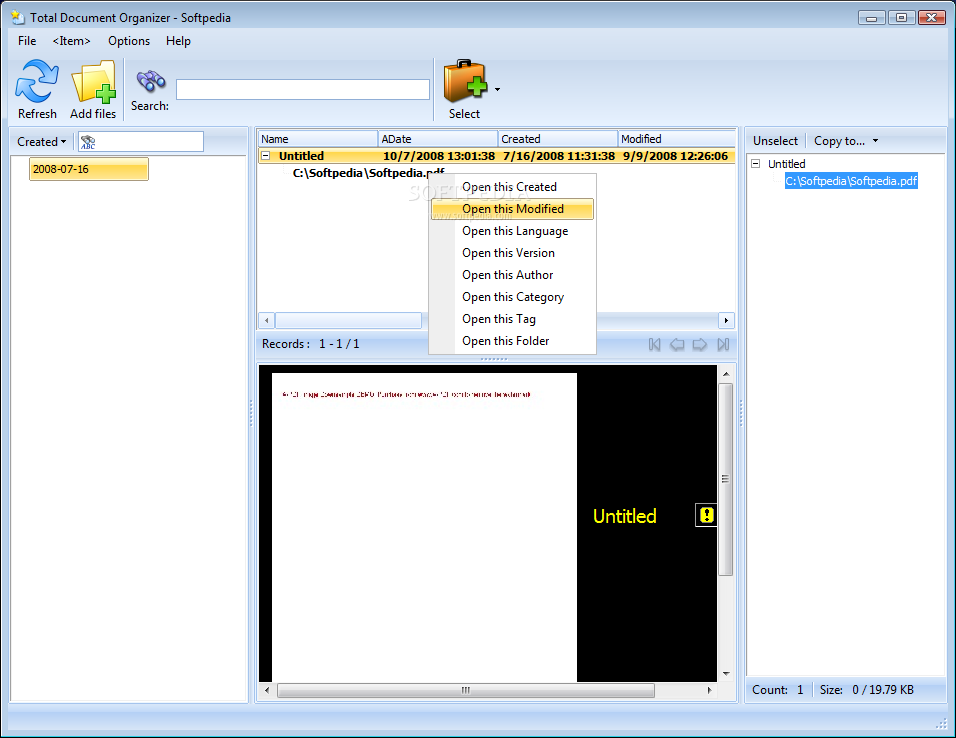Open the Copy to... dropdown
The width and height of the screenshot is (956, 738).
[x=846, y=141]
